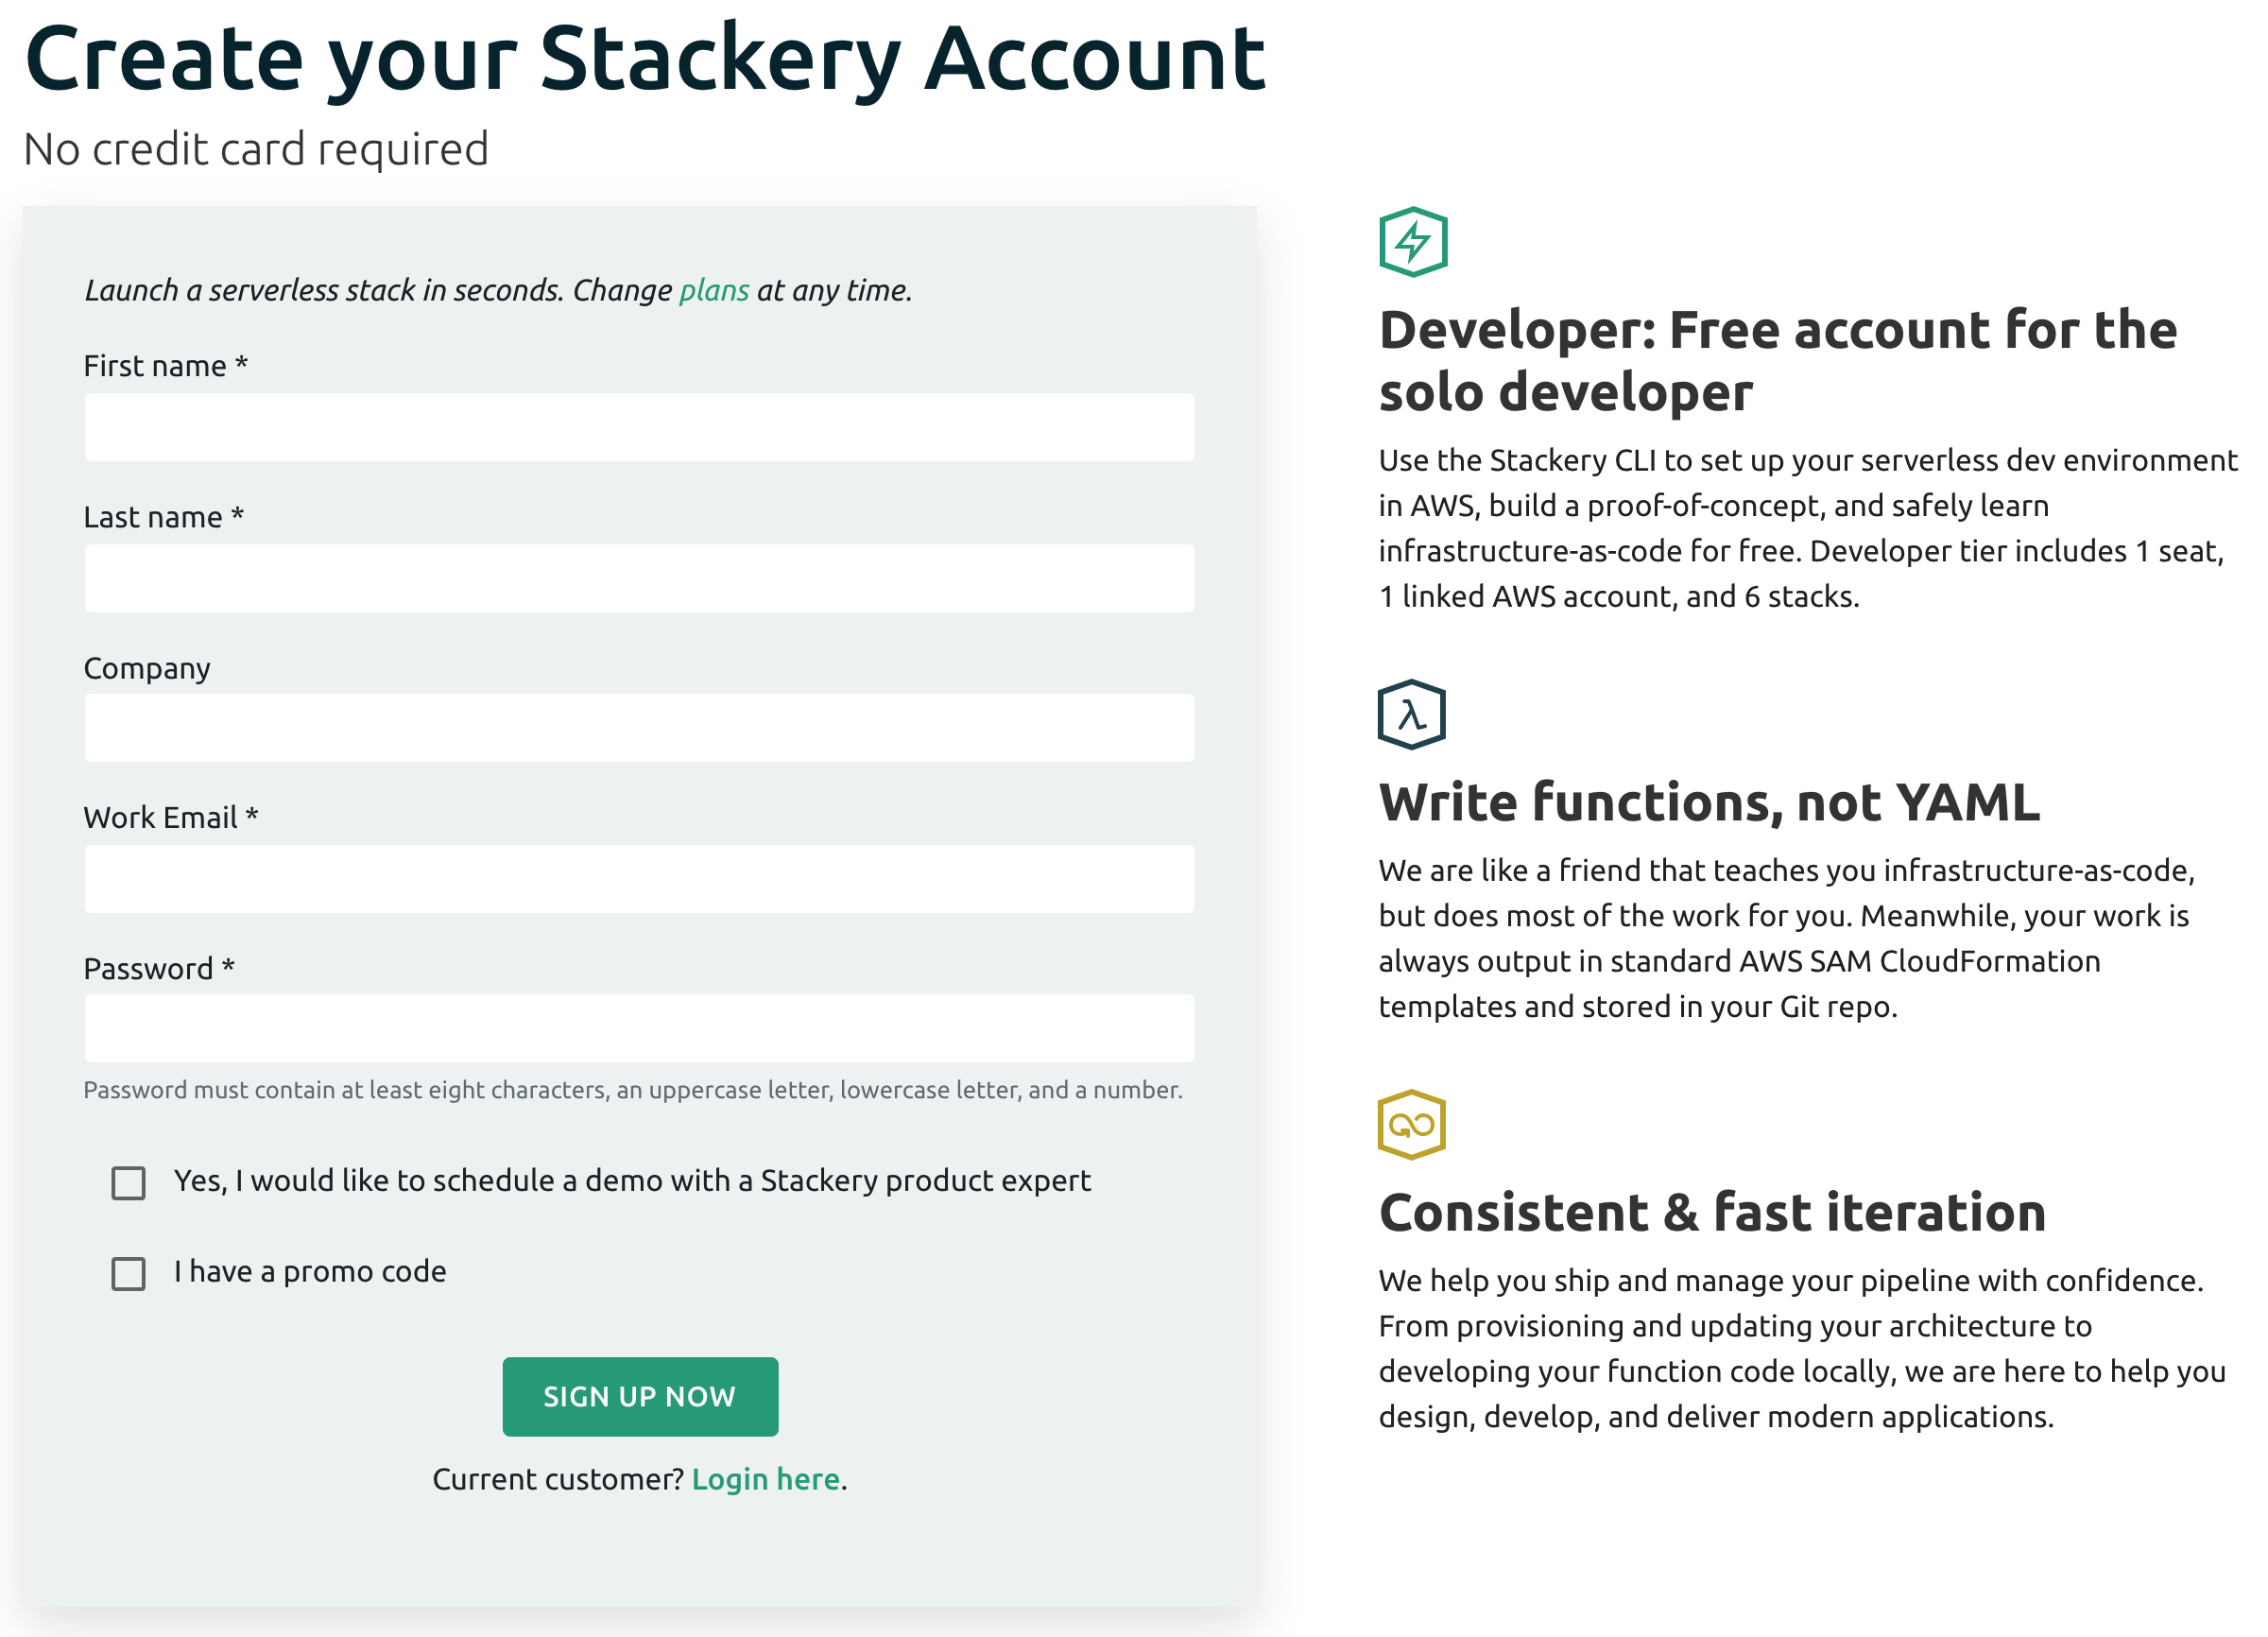Enable the promo code checkbox
The height and width of the screenshot is (1637, 2268).
132,1271
